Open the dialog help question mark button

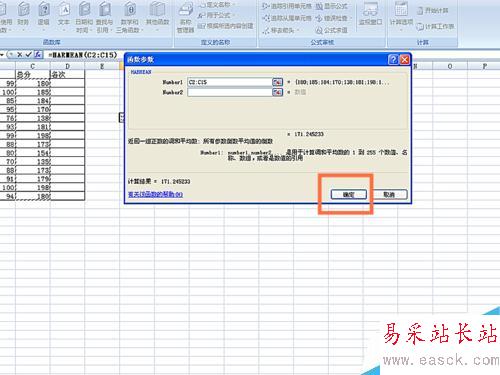[x=393, y=60]
